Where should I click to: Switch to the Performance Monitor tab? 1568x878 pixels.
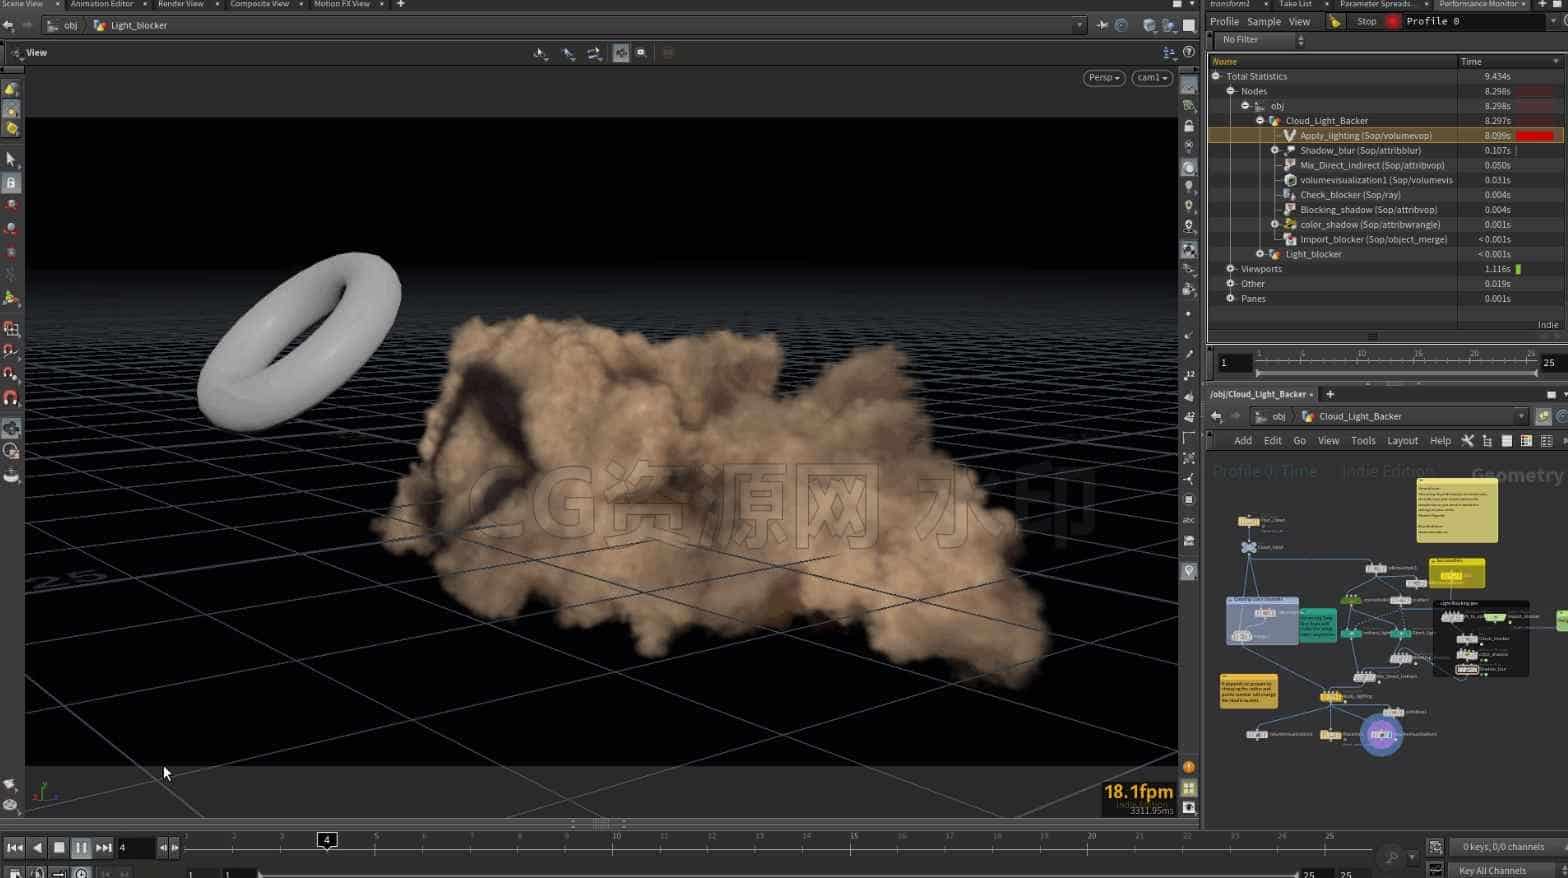[1479, 4]
